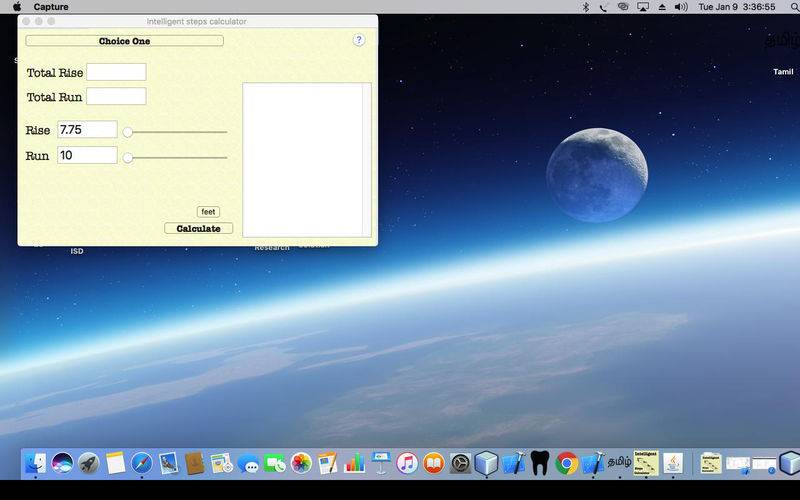Click the Java coffee cup app icon

(673, 463)
